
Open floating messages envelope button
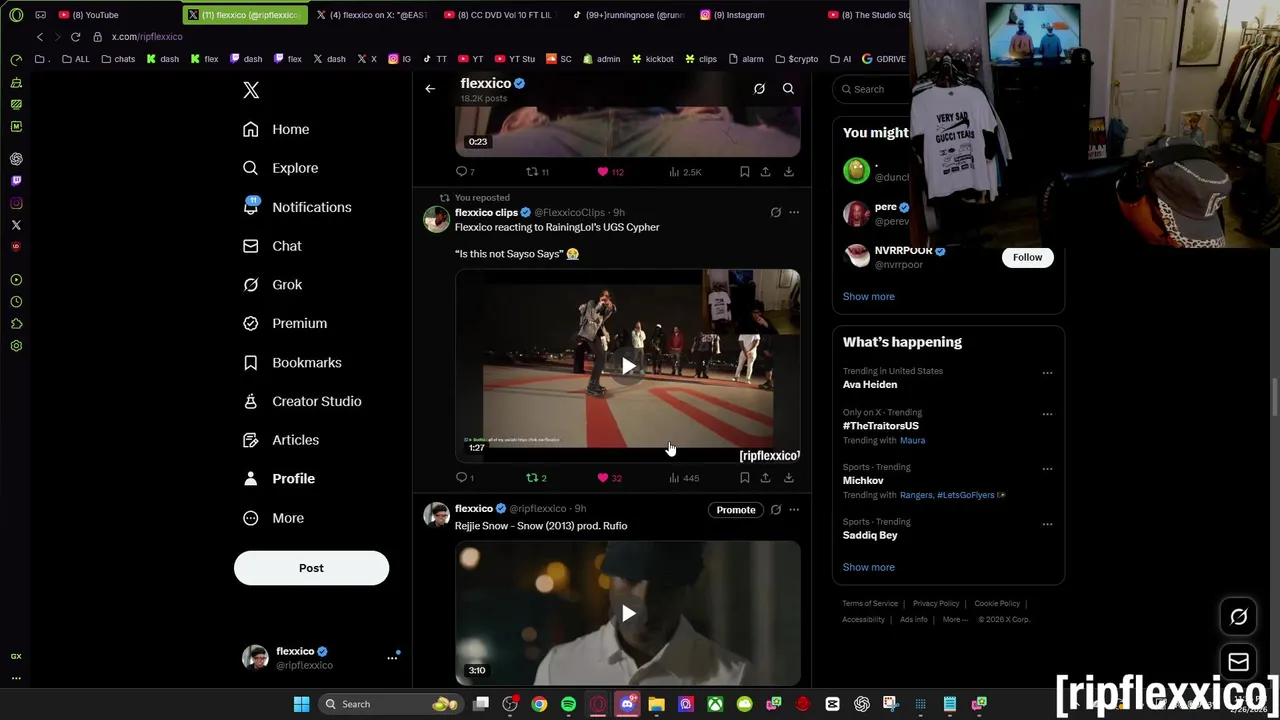pyautogui.click(x=1238, y=662)
